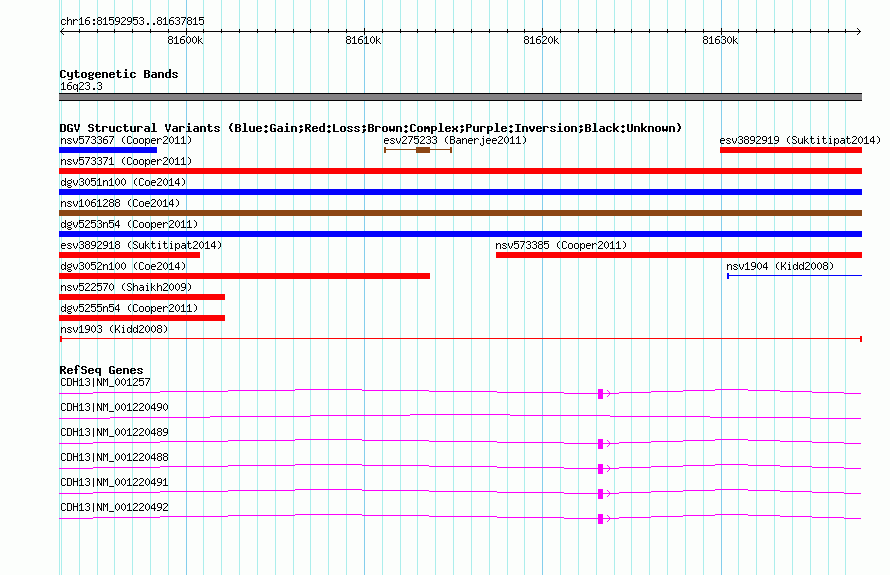The height and width of the screenshot is (575, 890).
Task: Click the nsv573367 (Cooper2011) variant label
Action: [x=126, y=140]
